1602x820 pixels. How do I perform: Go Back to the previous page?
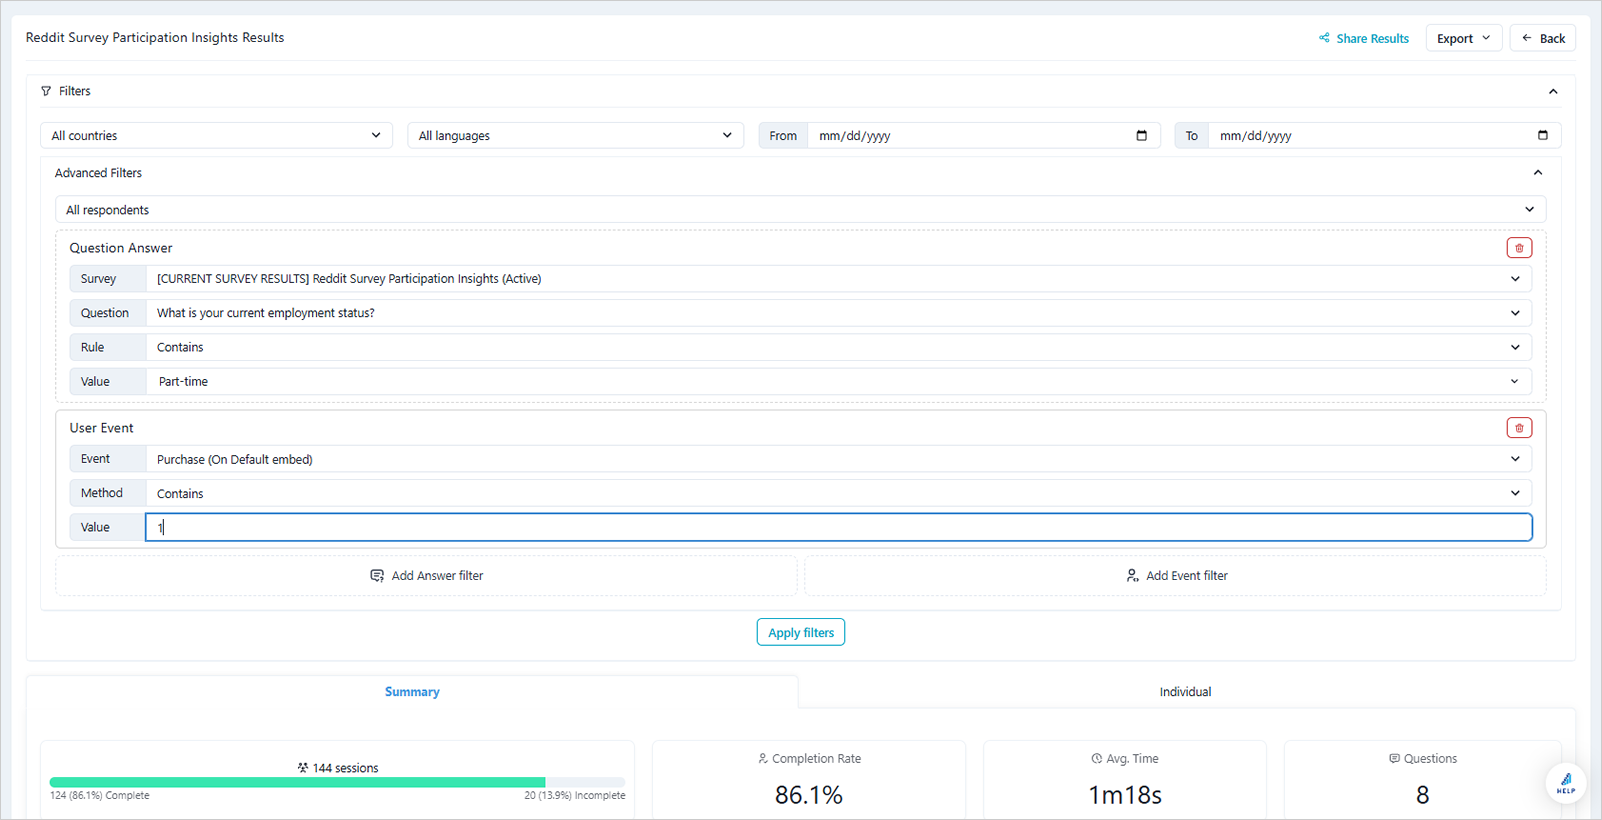[x=1543, y=38]
